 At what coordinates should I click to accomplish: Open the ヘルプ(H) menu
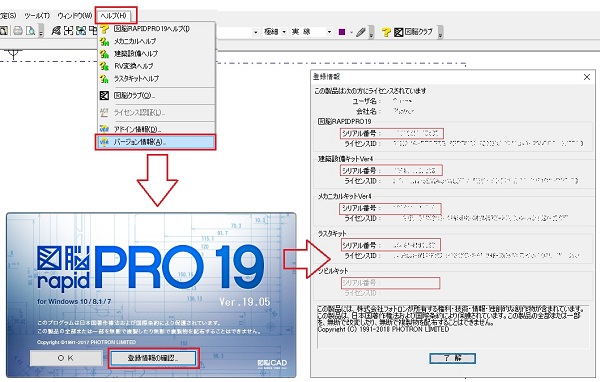click(x=114, y=16)
